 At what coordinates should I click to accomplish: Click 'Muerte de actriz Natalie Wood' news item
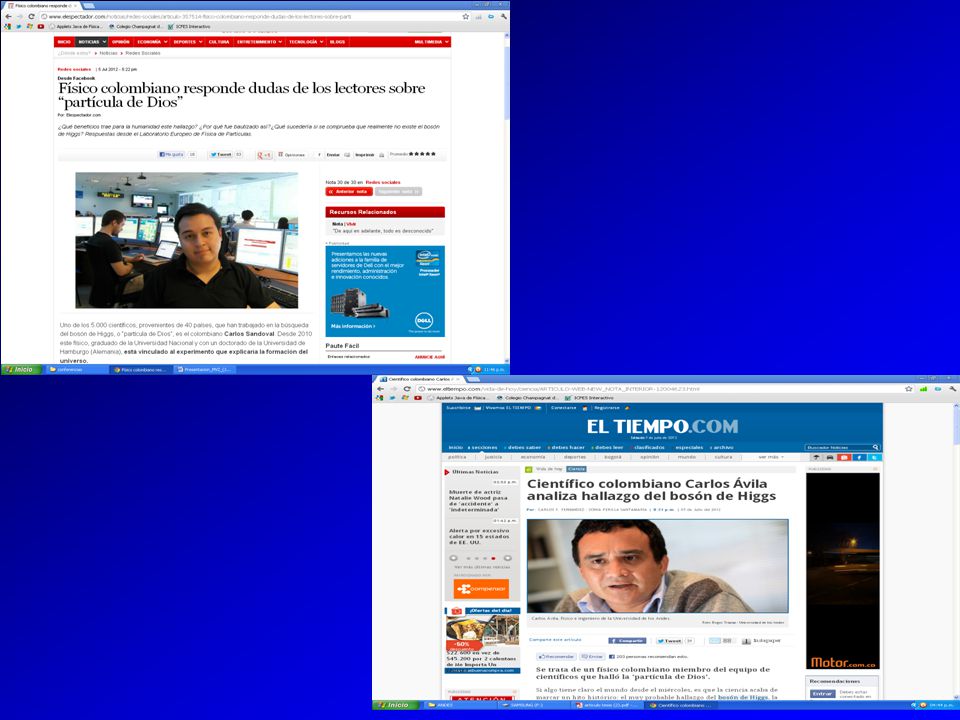(x=478, y=500)
